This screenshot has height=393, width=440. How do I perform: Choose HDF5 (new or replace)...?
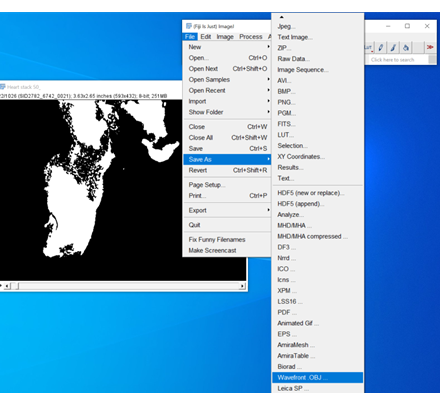(x=318, y=193)
